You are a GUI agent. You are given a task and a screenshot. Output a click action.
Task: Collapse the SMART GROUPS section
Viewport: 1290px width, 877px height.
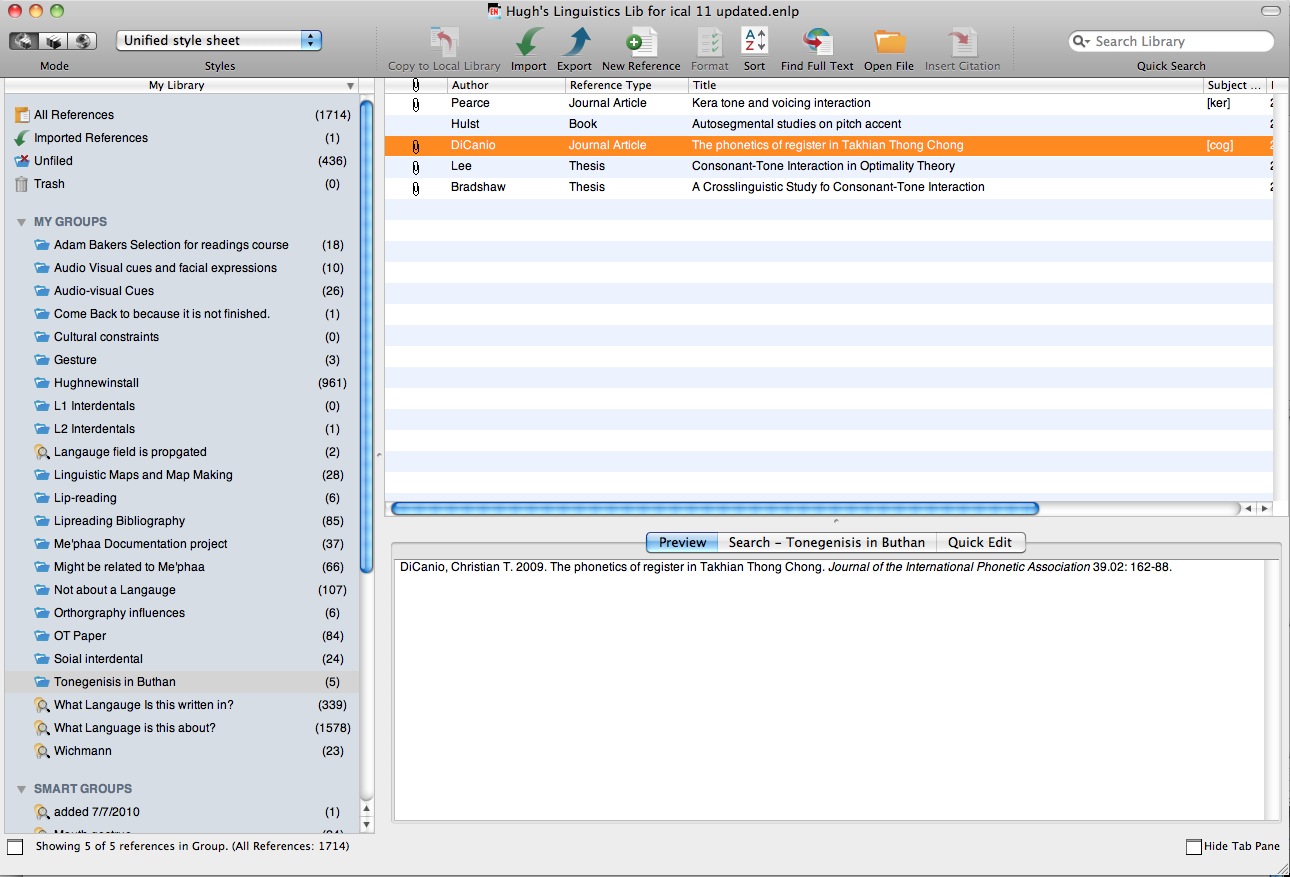(x=23, y=788)
